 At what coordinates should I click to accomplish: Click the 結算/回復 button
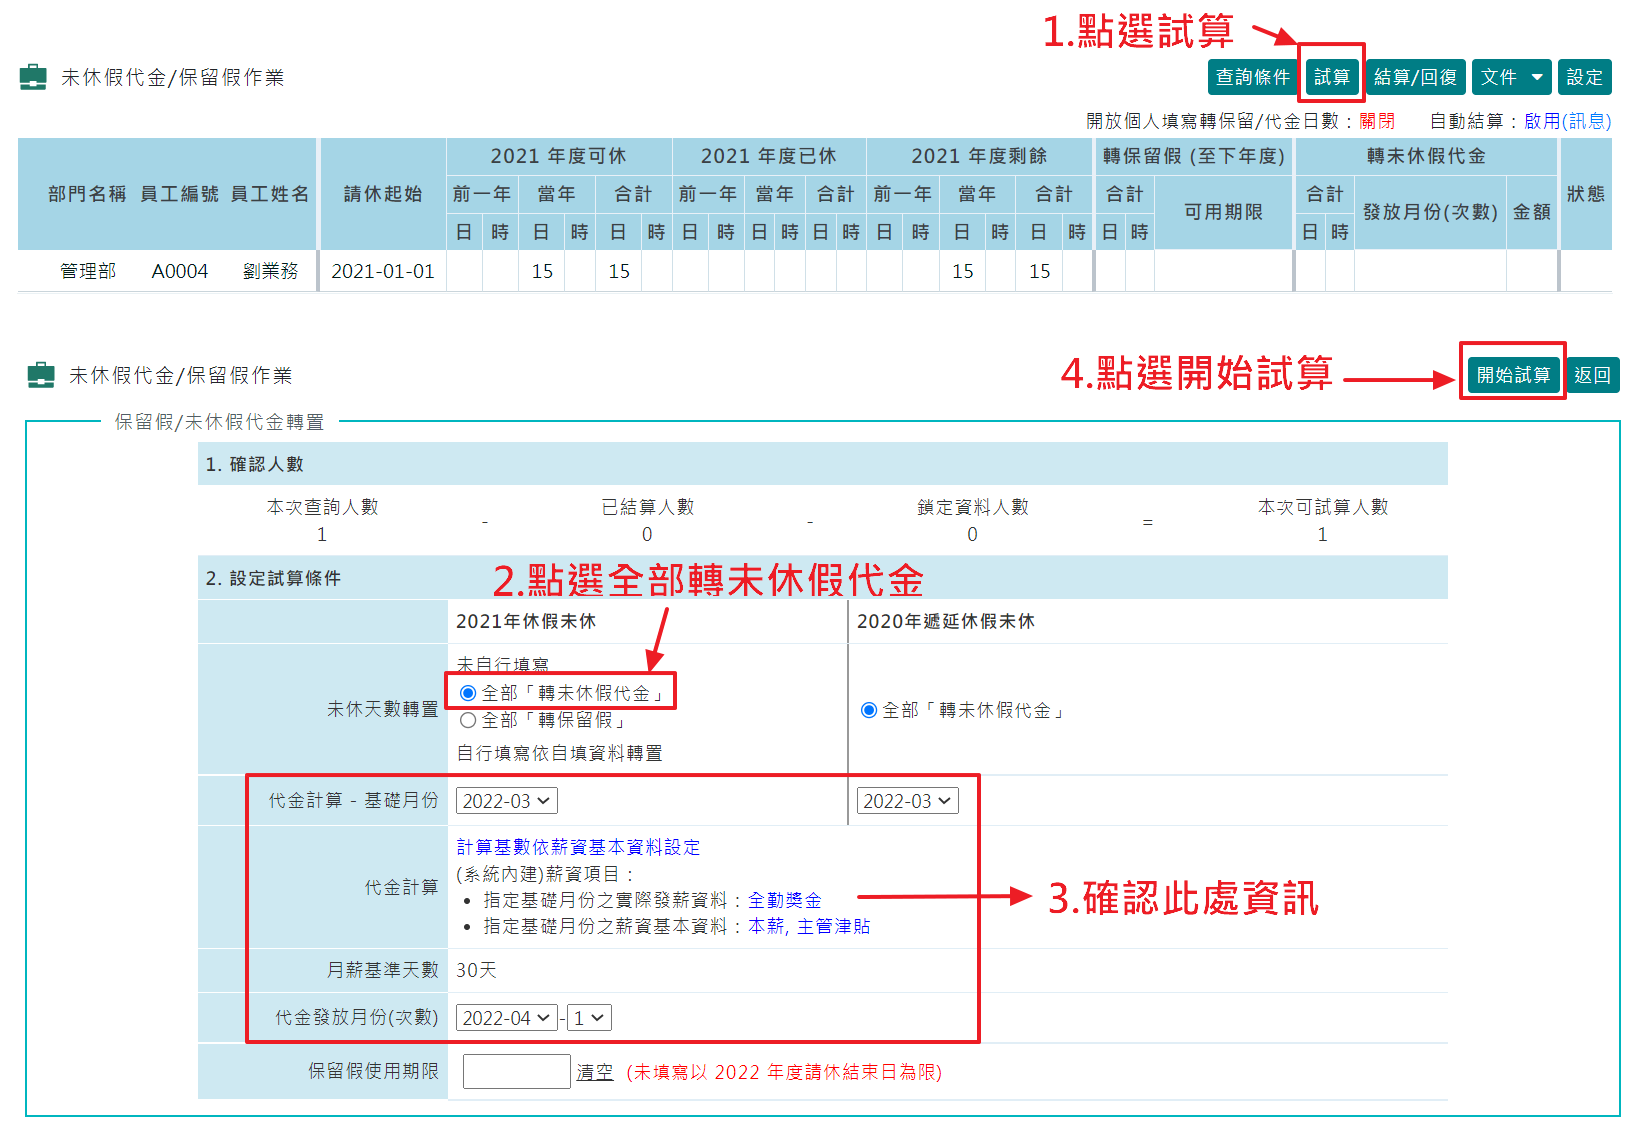click(1415, 77)
